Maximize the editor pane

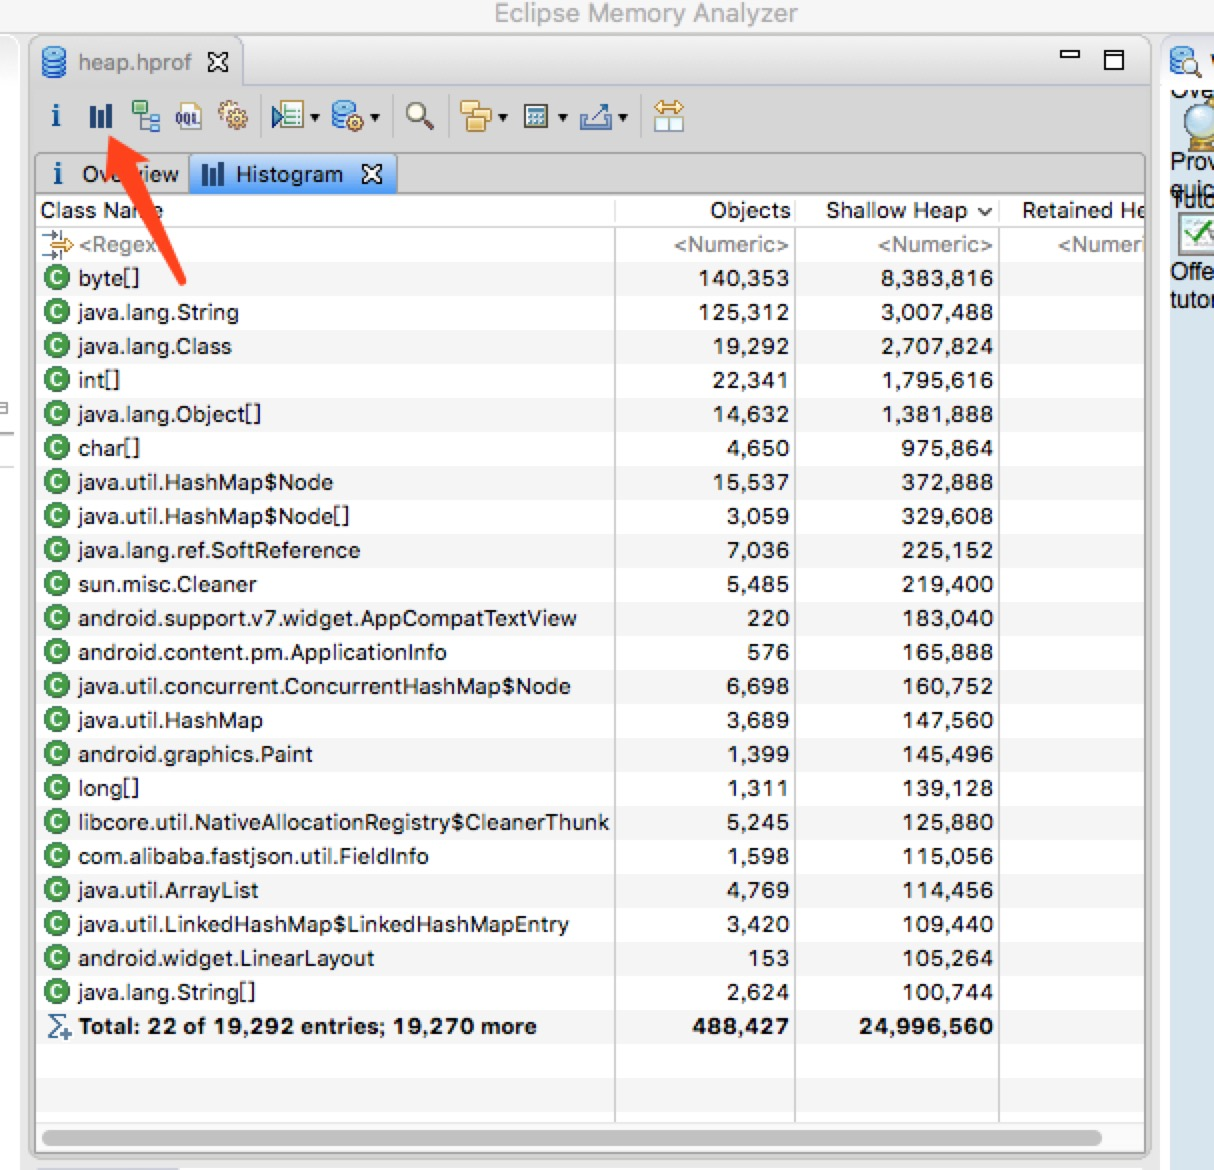(x=1114, y=60)
